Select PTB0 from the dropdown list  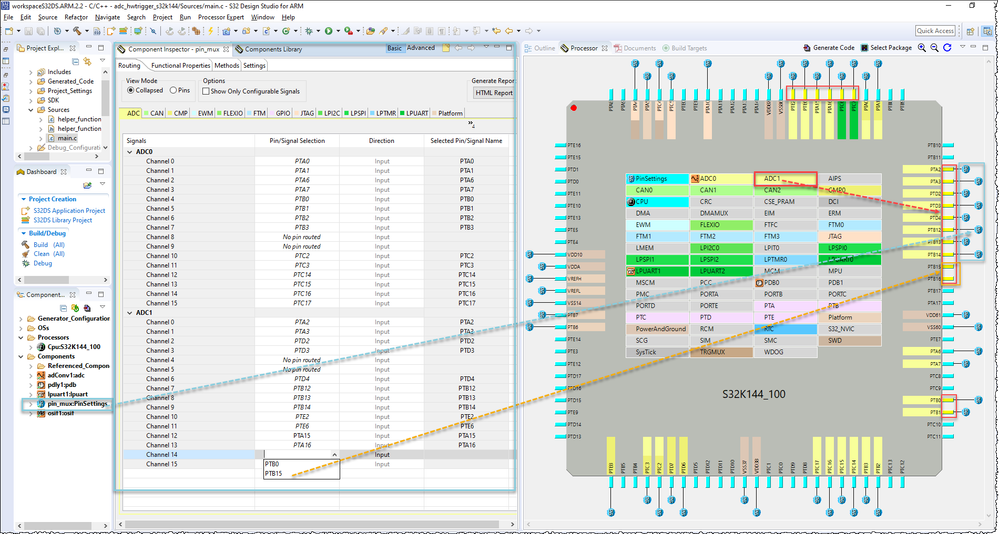271,464
